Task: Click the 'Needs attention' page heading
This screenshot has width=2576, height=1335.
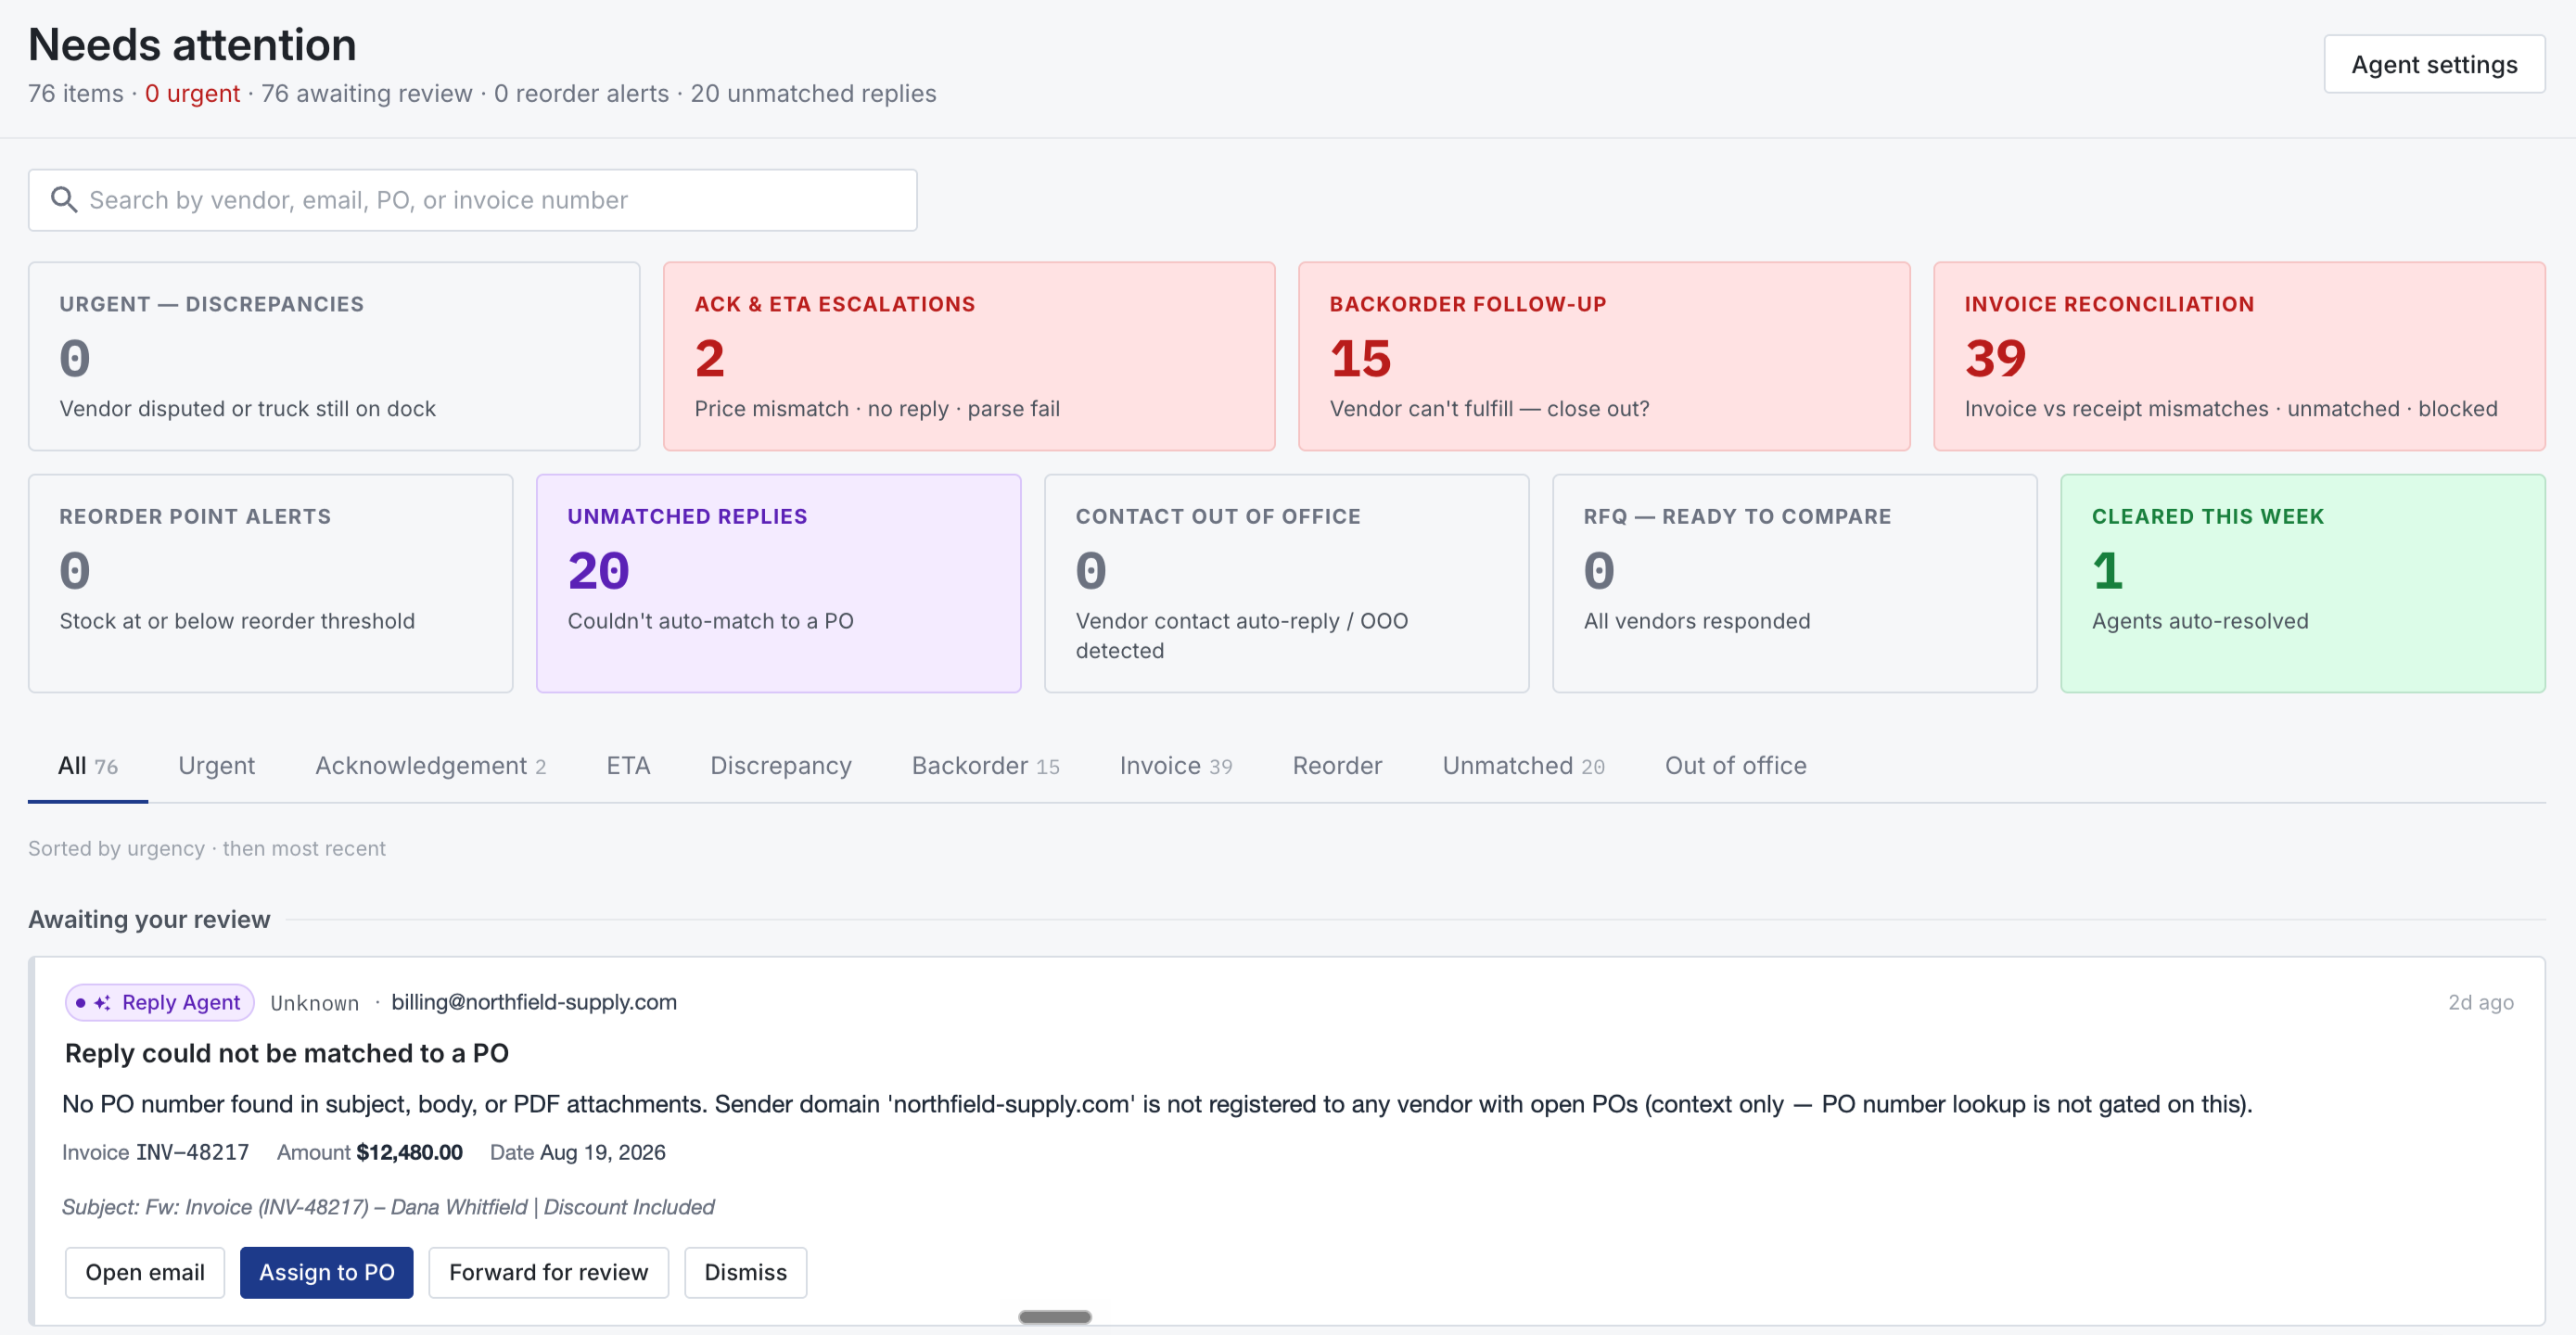Action: 192,44
